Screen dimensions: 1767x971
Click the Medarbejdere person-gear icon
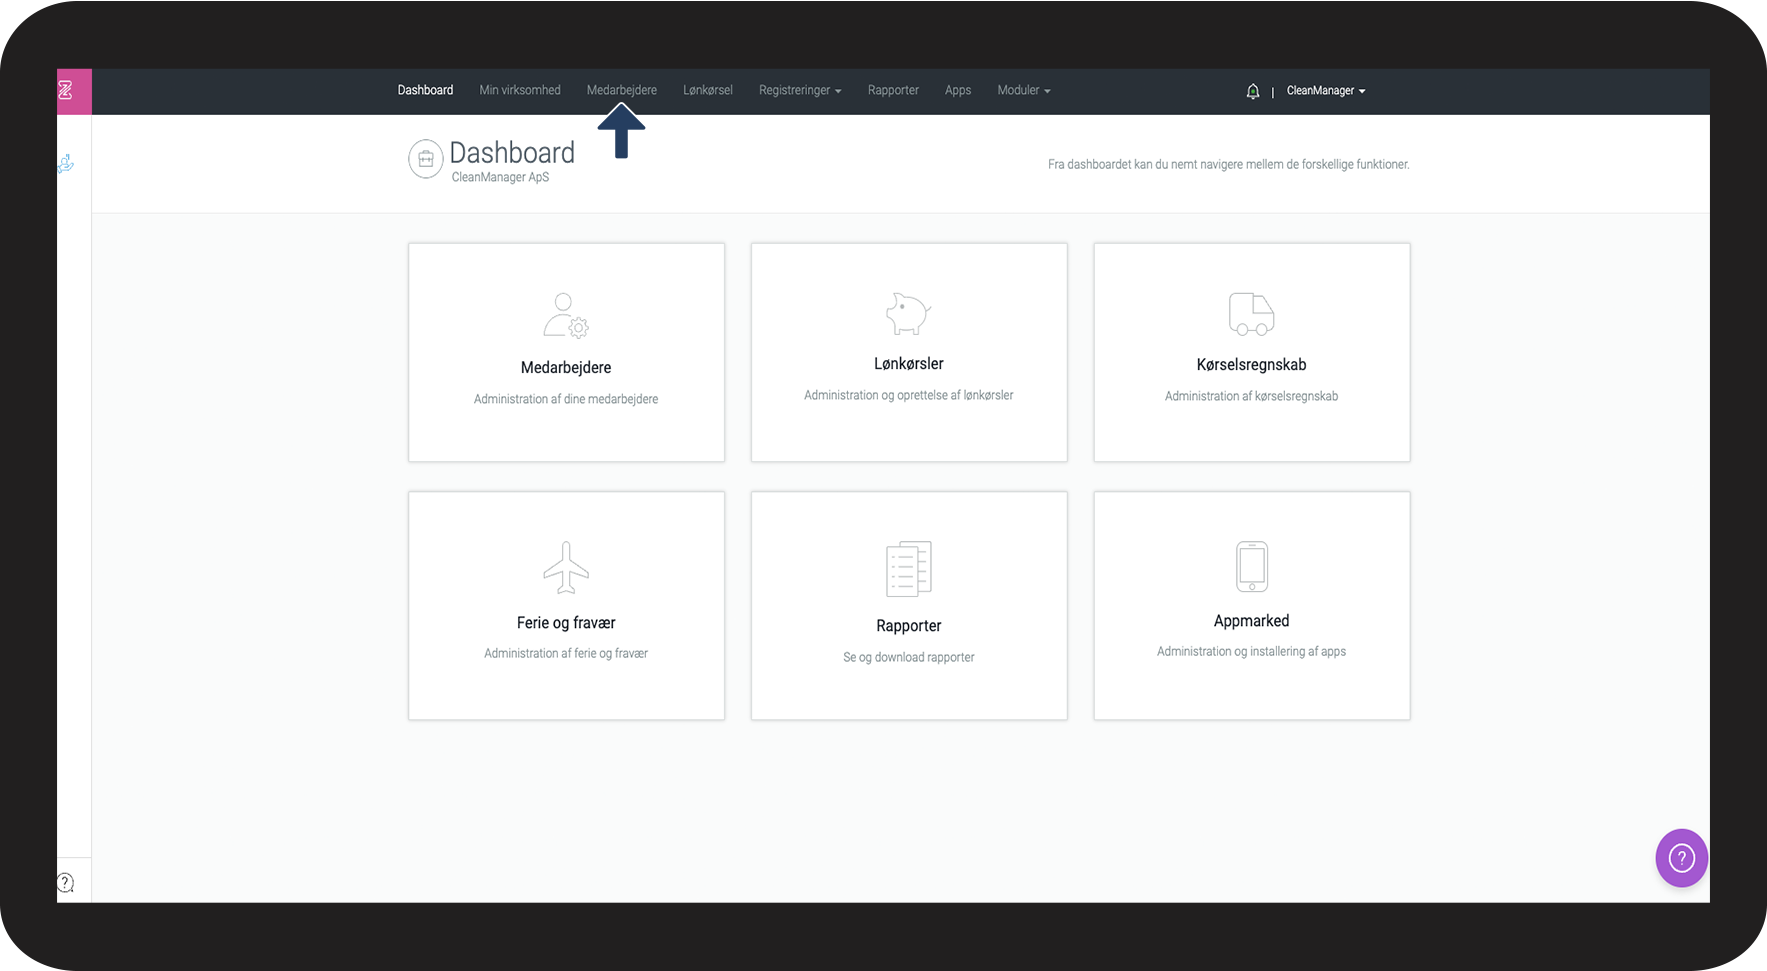coord(566,315)
